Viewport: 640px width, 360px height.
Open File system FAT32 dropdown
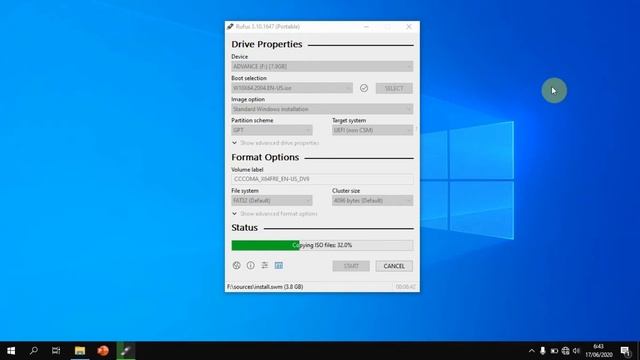point(272,200)
